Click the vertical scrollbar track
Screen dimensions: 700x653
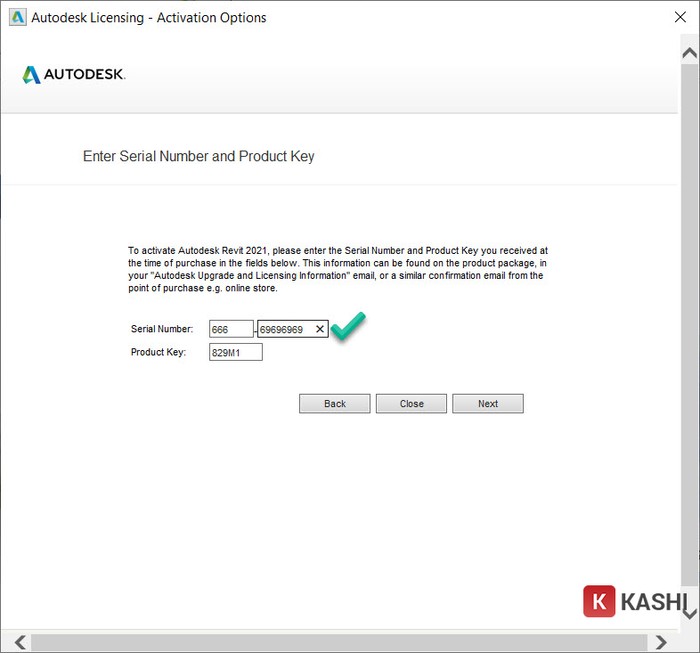click(x=688, y=330)
